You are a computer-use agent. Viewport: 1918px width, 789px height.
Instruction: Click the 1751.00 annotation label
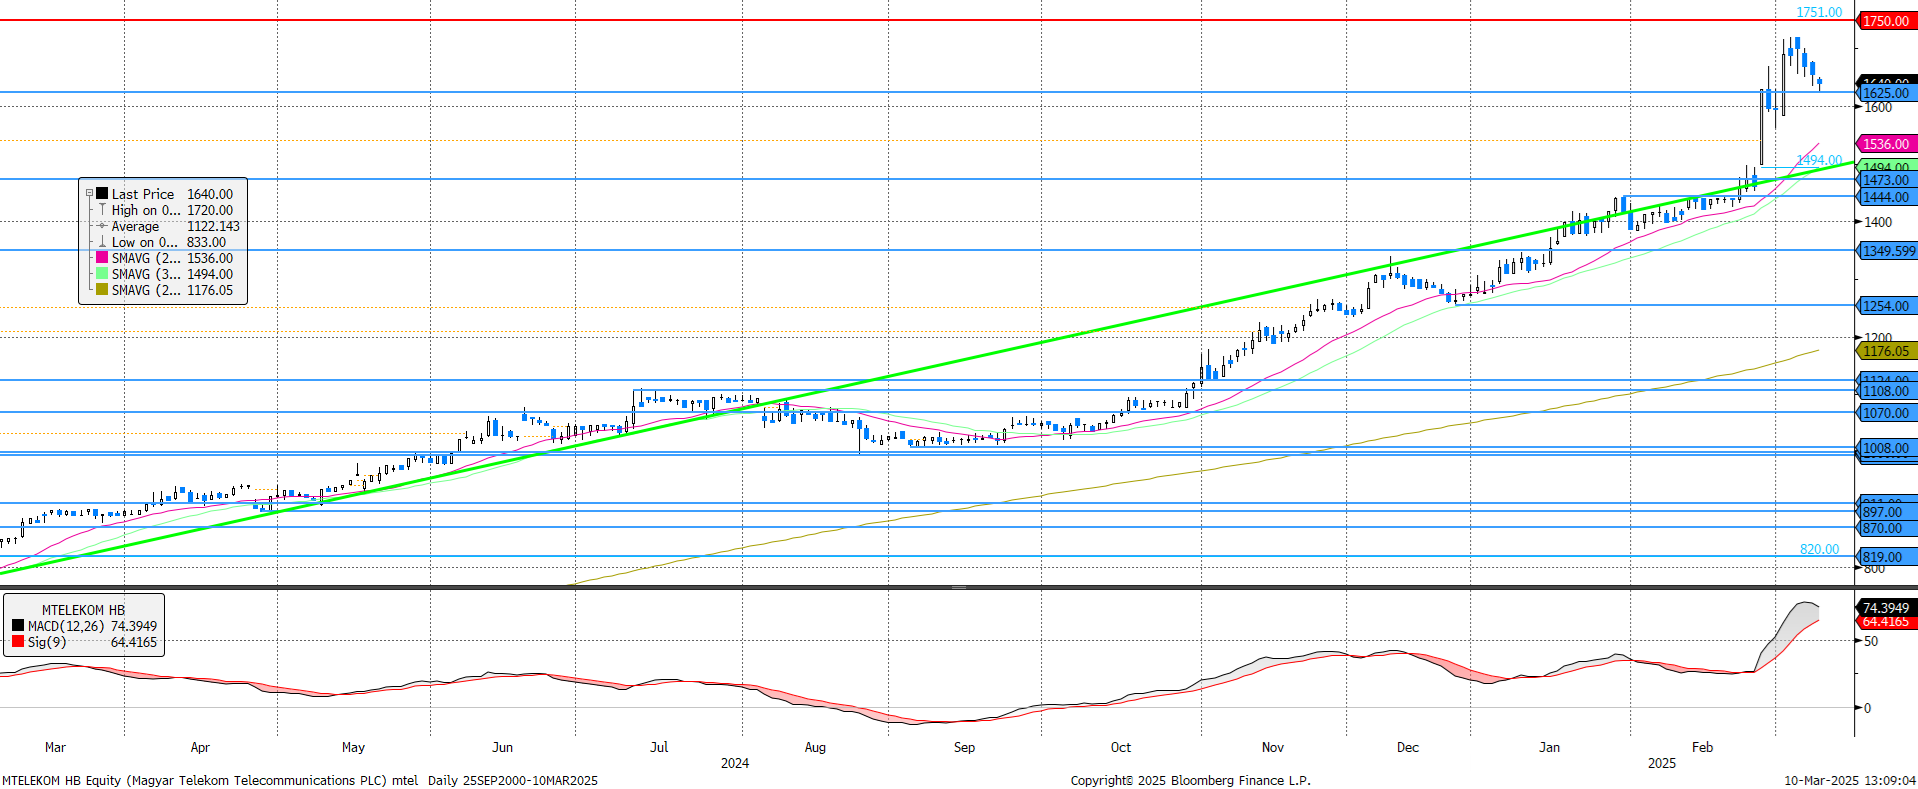click(x=1819, y=12)
